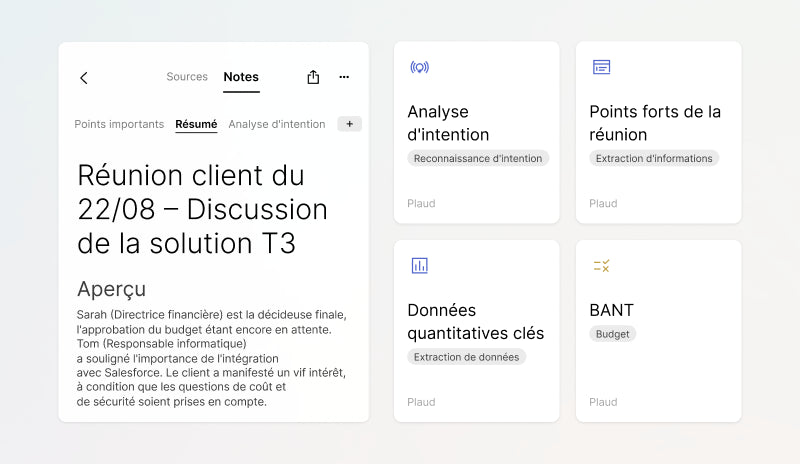Select the Résumé tab
This screenshot has height=464, width=800.
point(196,124)
